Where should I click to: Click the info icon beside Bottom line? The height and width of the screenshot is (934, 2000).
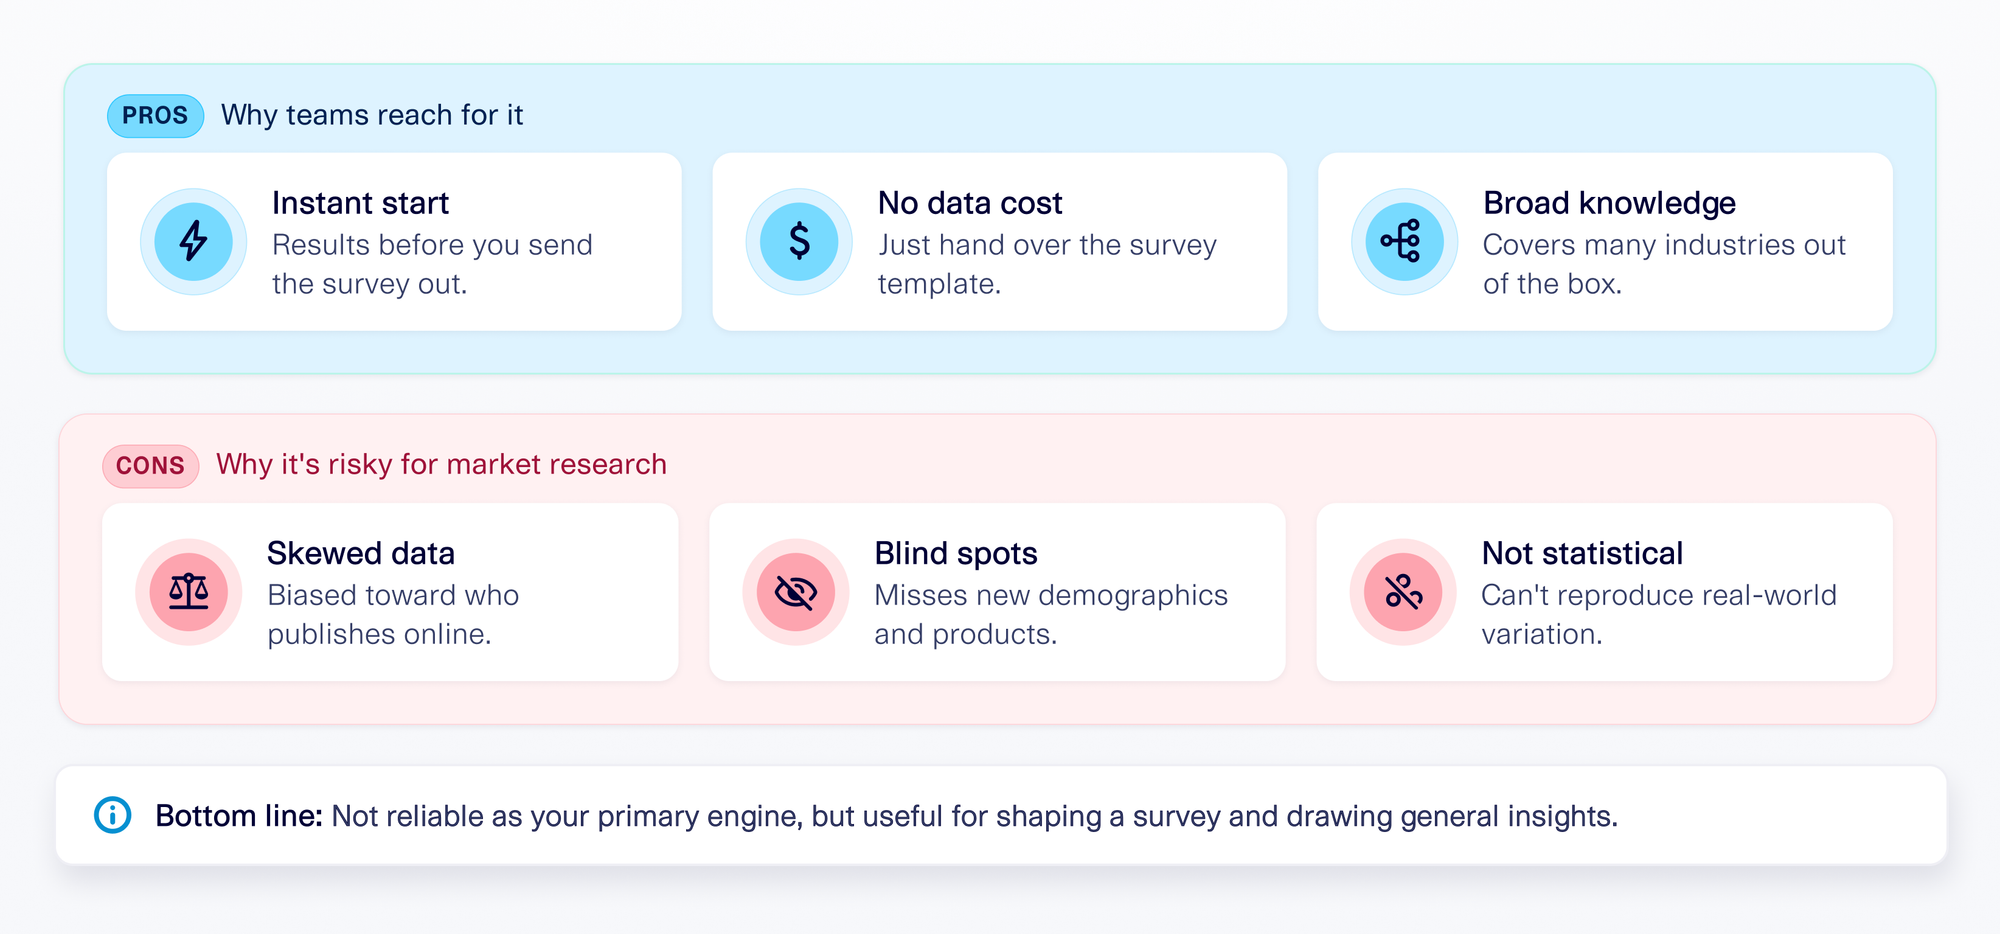point(113,815)
